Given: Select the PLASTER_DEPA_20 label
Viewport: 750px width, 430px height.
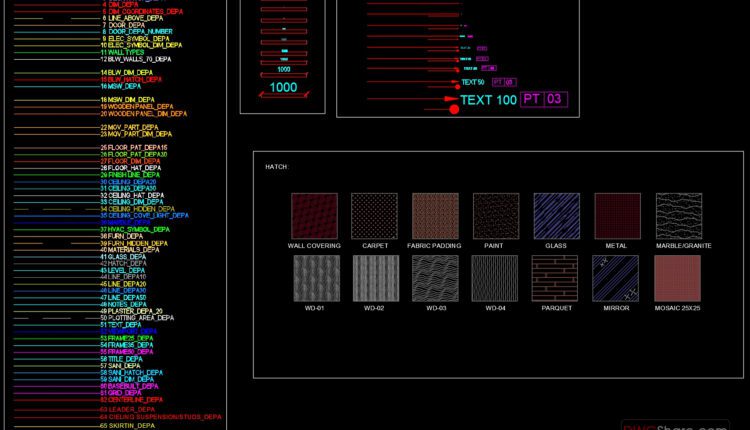Looking at the screenshot, I should click(x=135, y=311).
